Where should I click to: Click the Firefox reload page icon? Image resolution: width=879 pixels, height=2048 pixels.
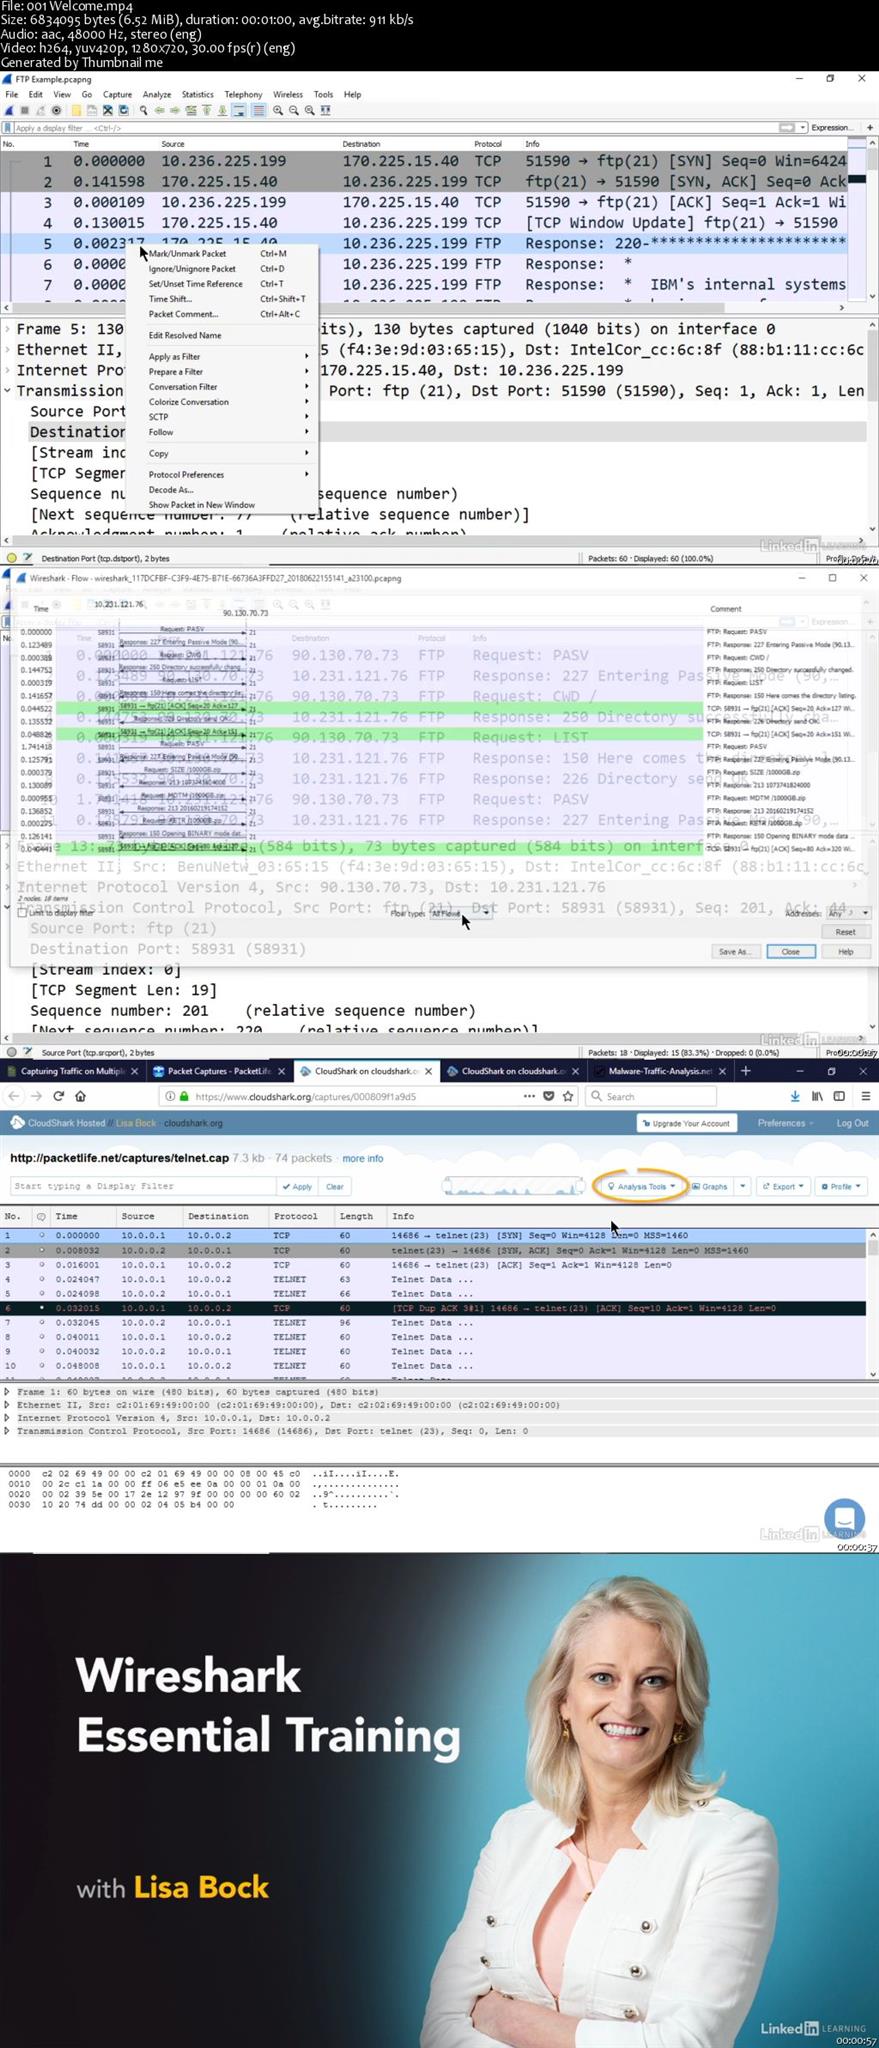58,1096
